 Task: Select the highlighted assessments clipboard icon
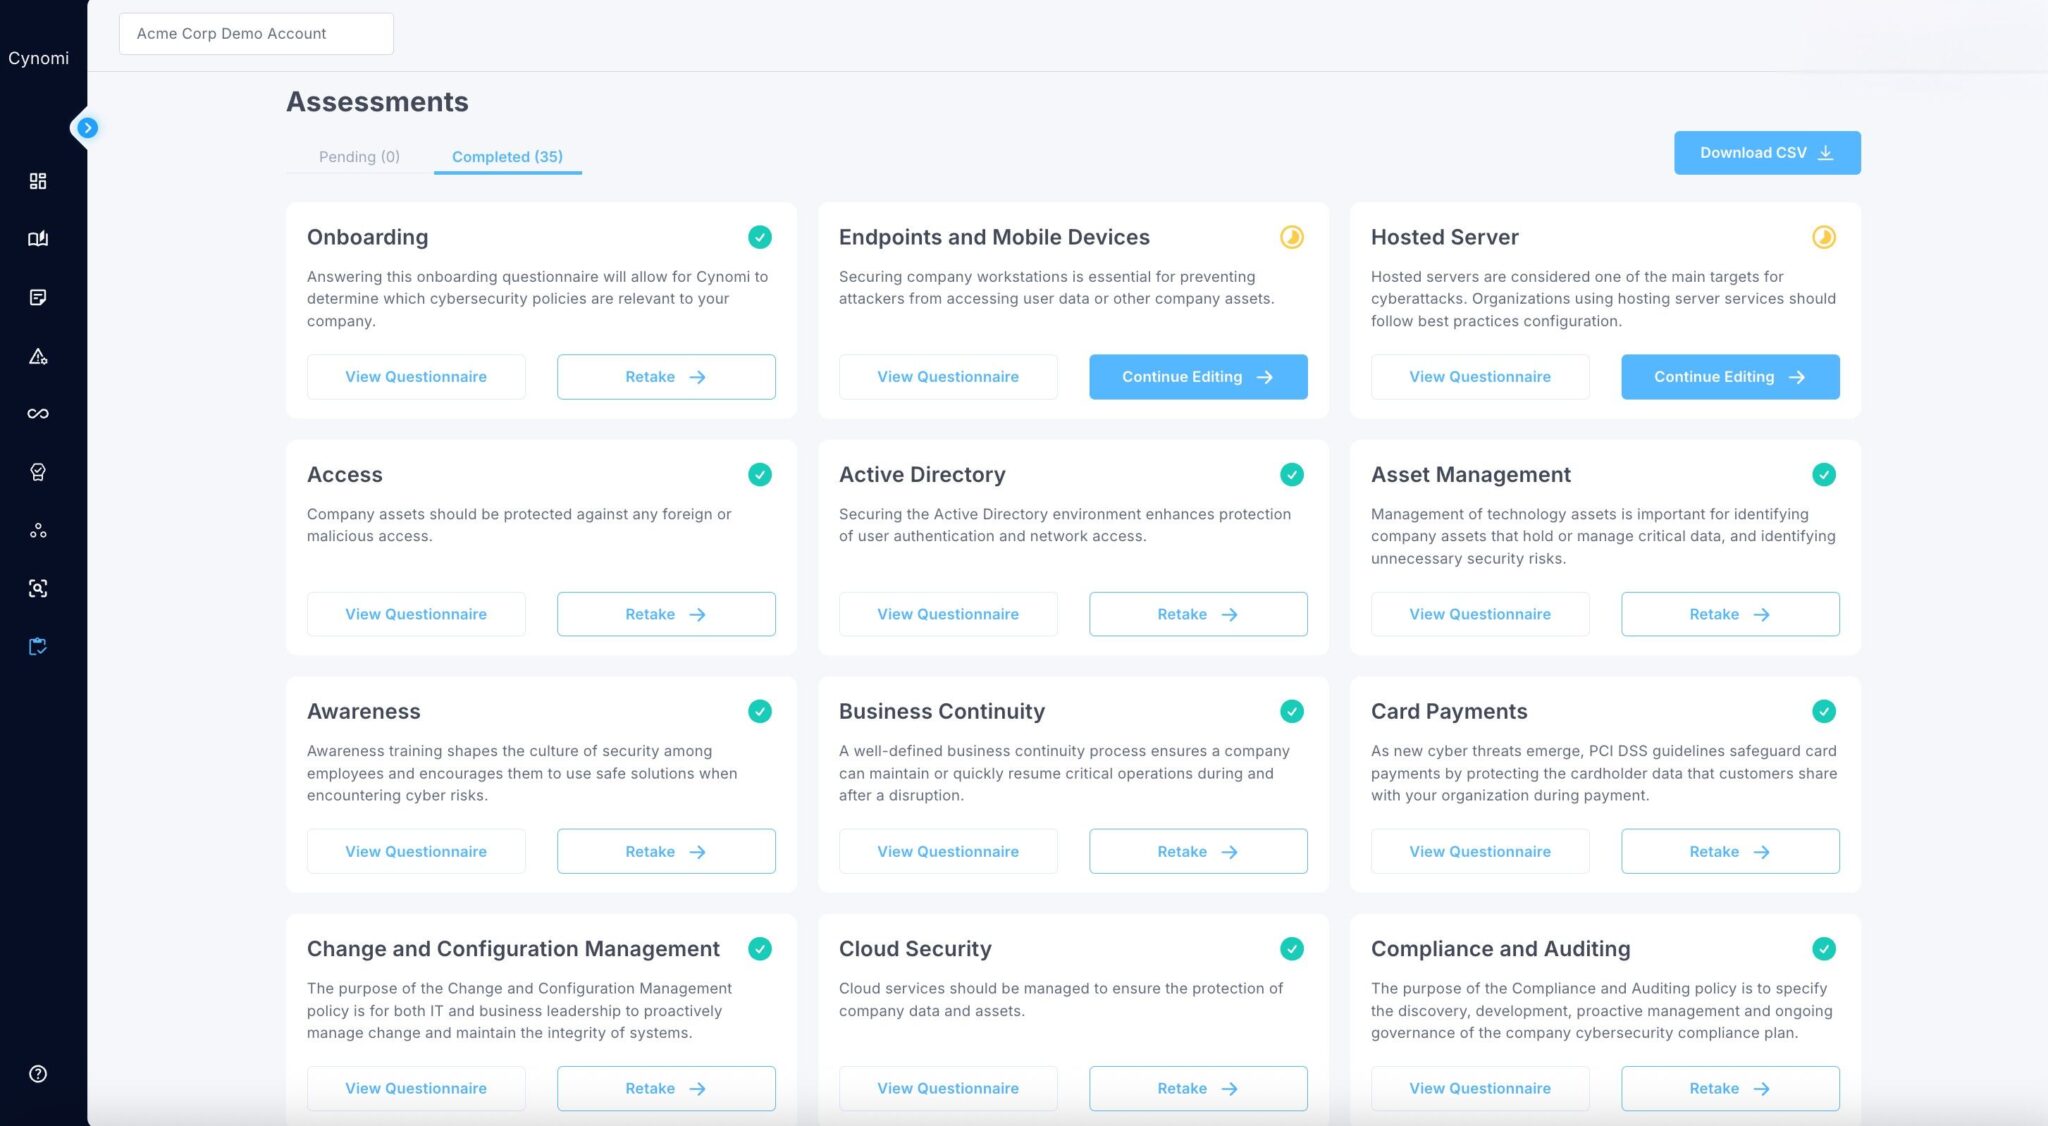pos(38,646)
